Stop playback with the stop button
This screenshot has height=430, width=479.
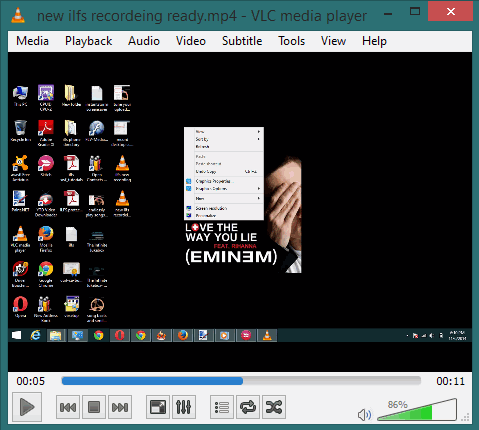(x=94, y=407)
